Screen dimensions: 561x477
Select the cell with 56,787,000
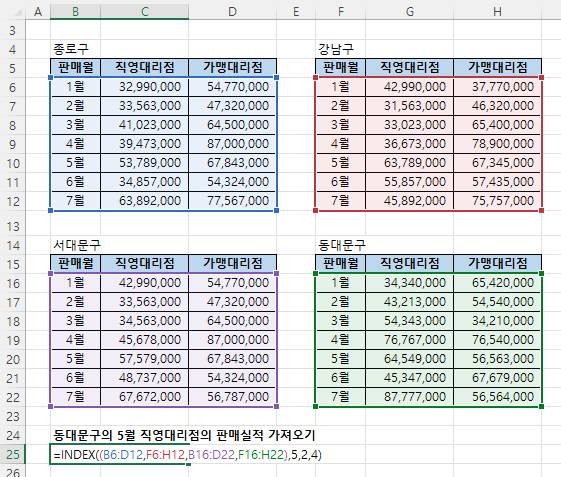coord(233,397)
